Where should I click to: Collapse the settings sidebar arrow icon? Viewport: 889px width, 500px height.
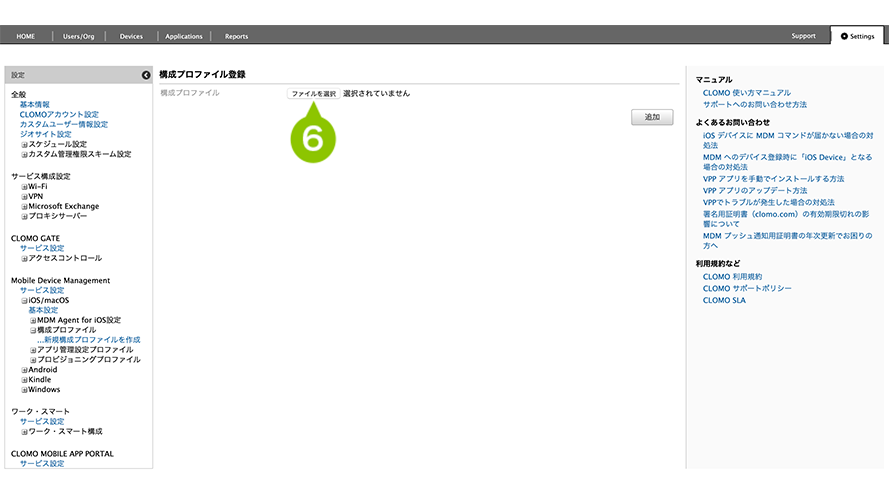tap(146, 75)
